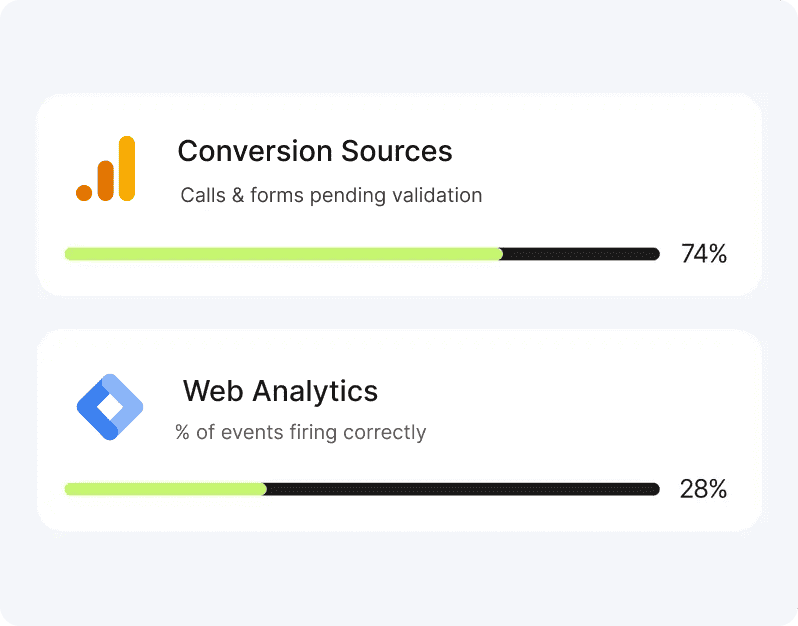Click green filled part of Web Analytics bar
Image resolution: width=798 pixels, height=626 pixels.
(x=165, y=489)
